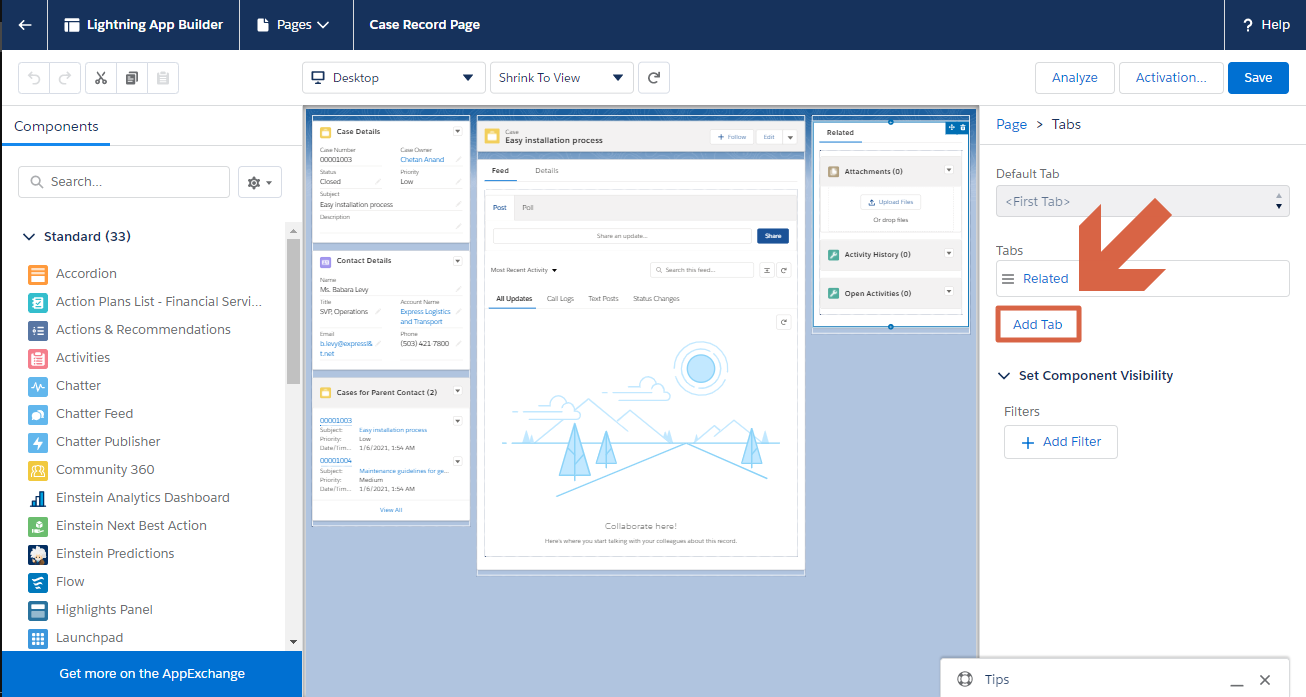Image resolution: width=1306 pixels, height=697 pixels.
Task: Click the undo icon
Action: (34, 78)
